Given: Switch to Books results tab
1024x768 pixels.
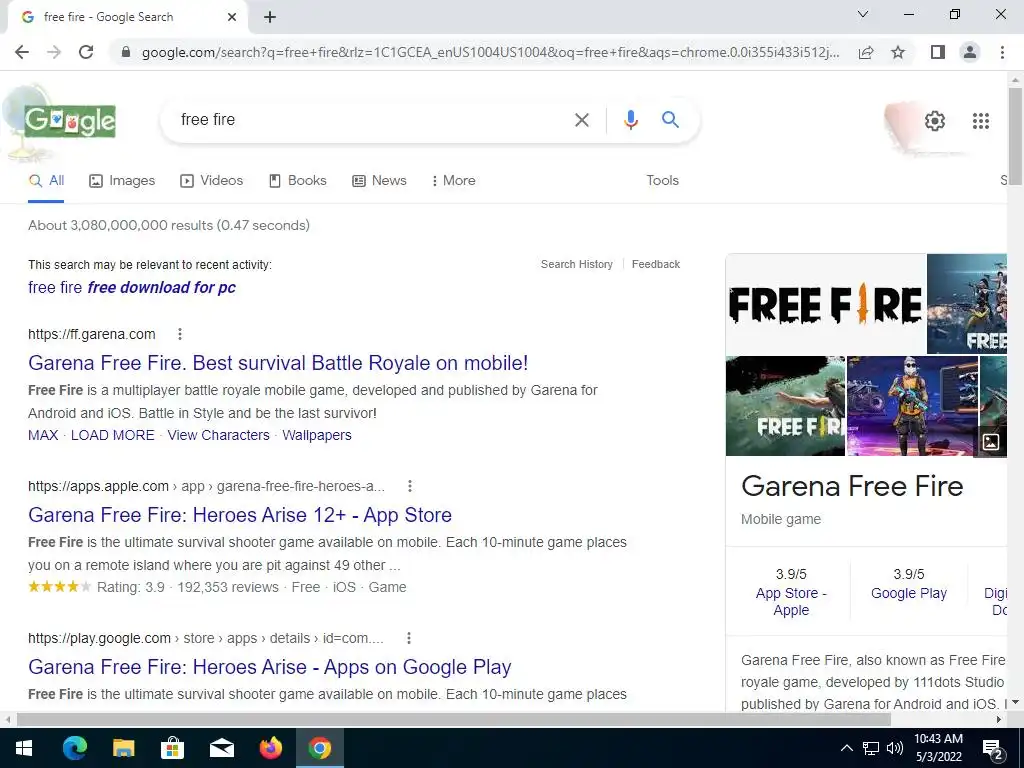Looking at the screenshot, I should click(x=298, y=181).
